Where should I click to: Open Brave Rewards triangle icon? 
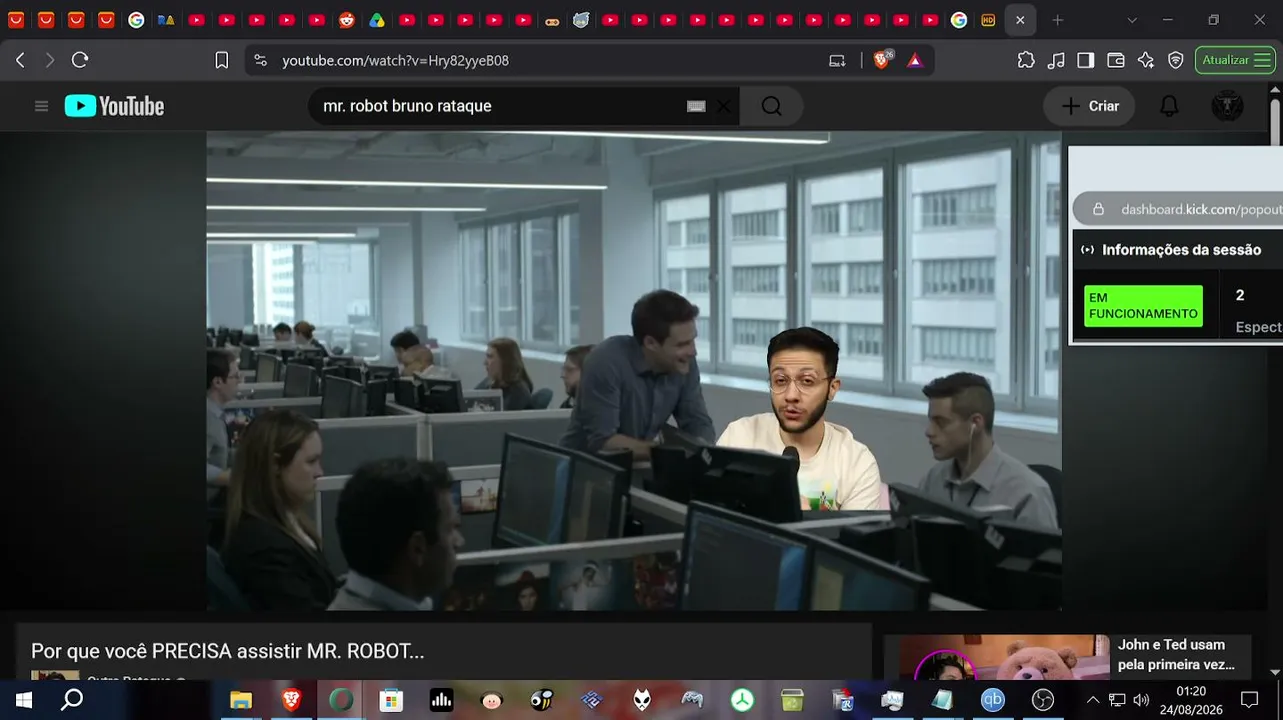coord(914,60)
